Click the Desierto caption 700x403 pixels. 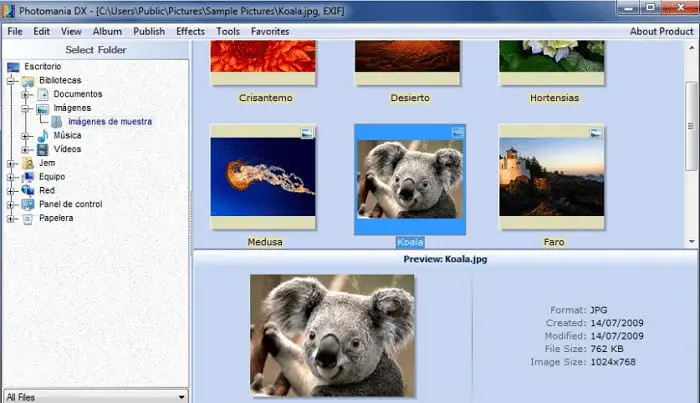(410, 98)
